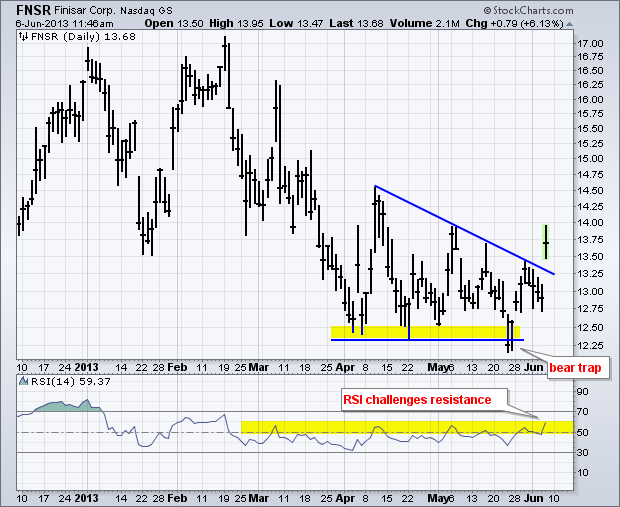Click the May label on price chart axis
620x507 pixels.
[438, 367]
